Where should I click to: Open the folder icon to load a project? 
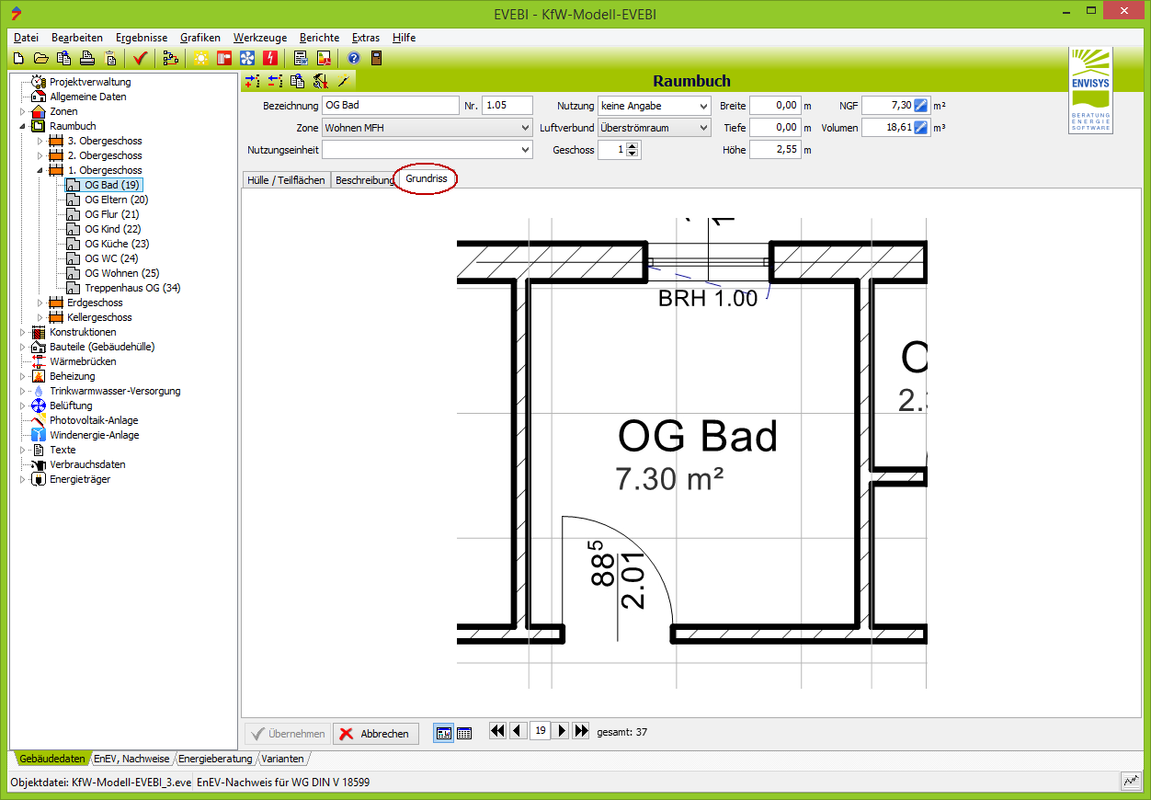pos(41,58)
